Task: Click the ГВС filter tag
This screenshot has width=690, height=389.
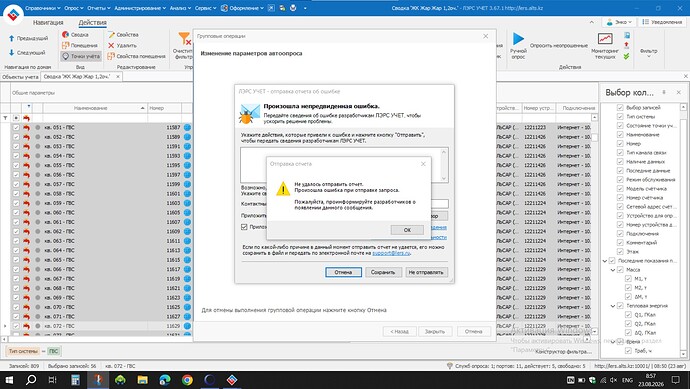Action: 53,351
